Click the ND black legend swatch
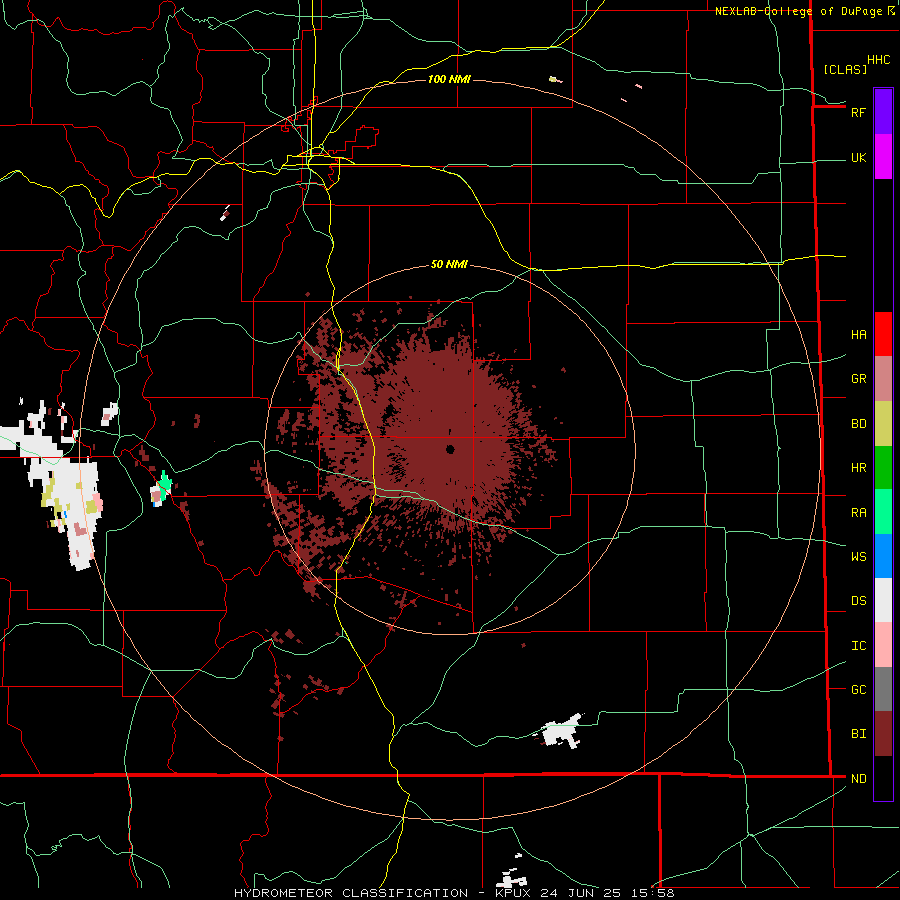Viewport: 900px width, 900px height. pos(883,778)
